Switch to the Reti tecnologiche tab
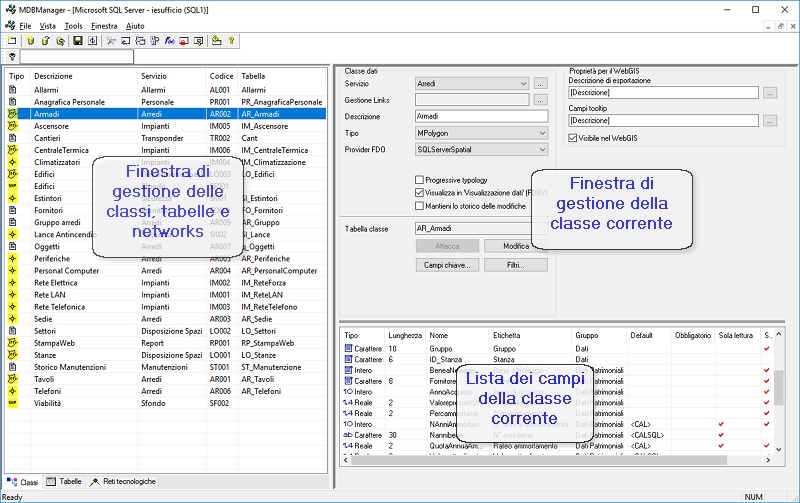This screenshot has height=503, width=800. coord(123,482)
